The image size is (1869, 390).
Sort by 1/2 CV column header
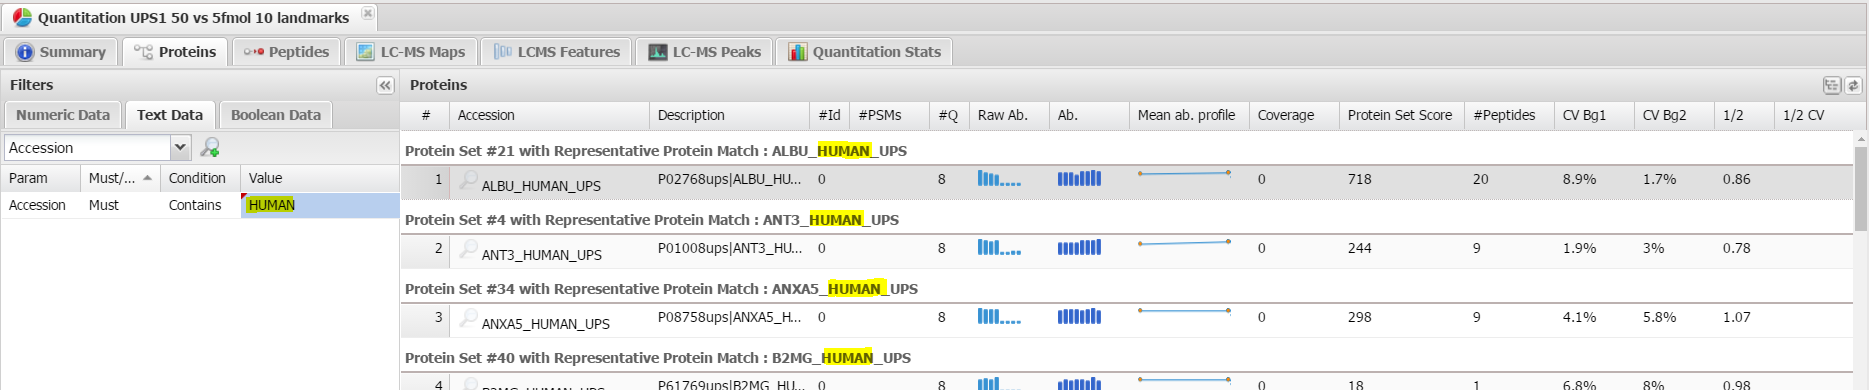pos(1814,115)
